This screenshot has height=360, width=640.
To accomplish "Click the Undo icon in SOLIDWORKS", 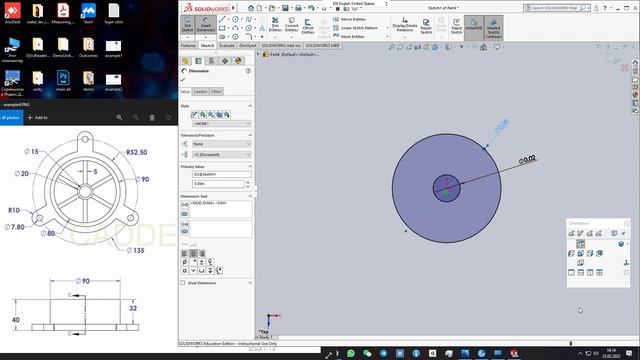I will [311, 8].
